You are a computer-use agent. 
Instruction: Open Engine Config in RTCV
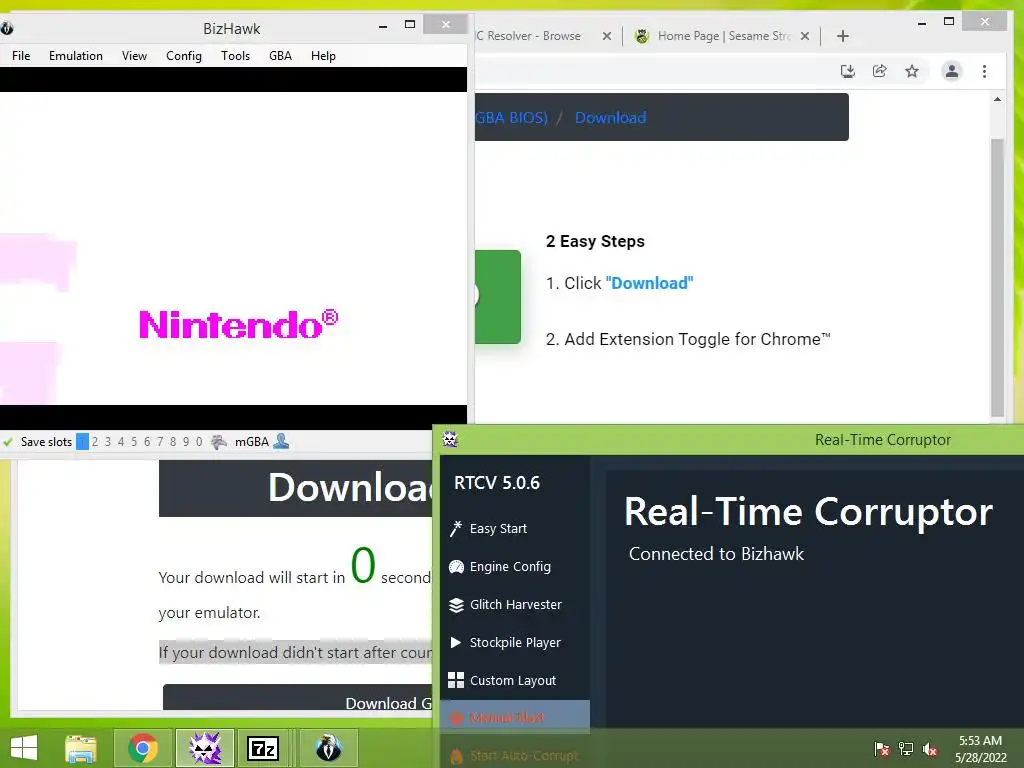coord(510,566)
